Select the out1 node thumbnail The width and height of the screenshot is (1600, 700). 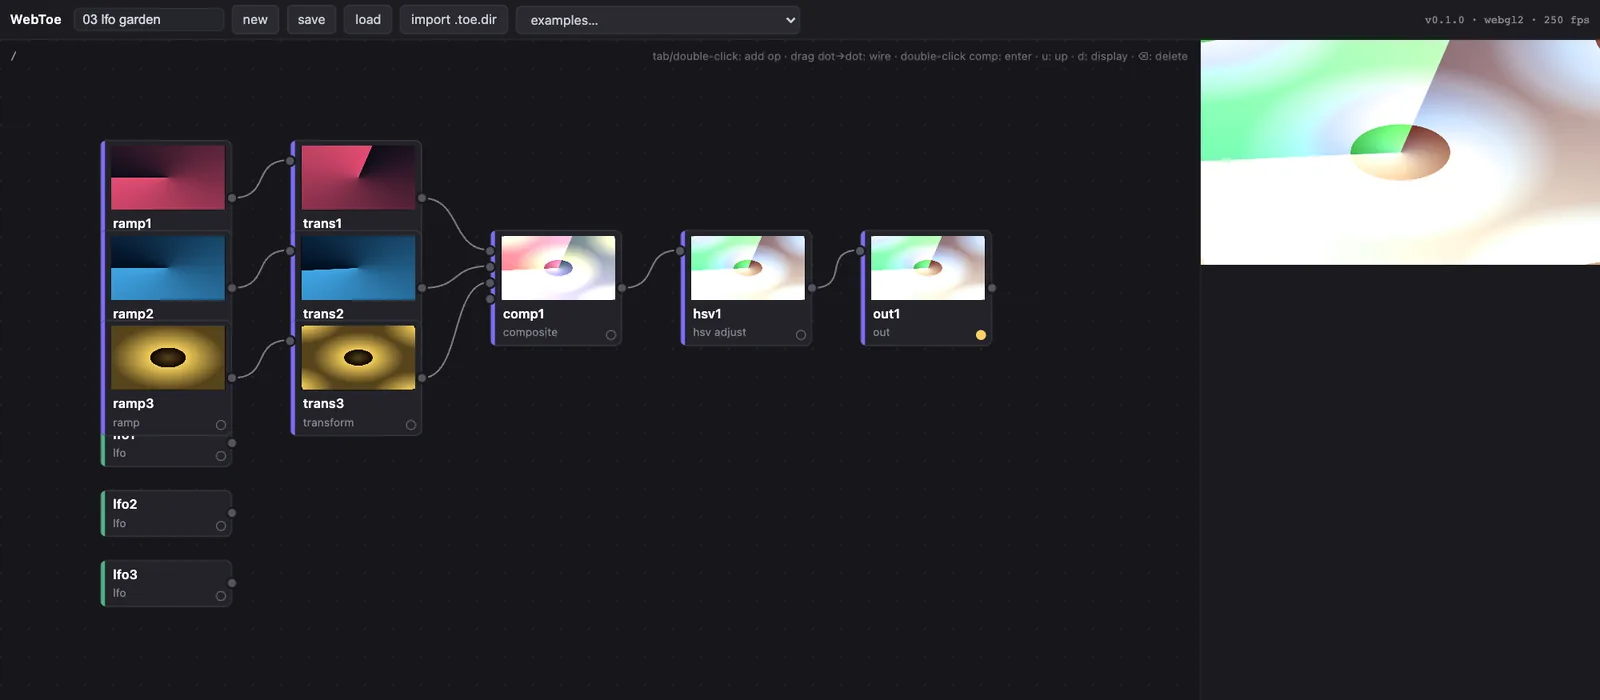[x=928, y=268]
